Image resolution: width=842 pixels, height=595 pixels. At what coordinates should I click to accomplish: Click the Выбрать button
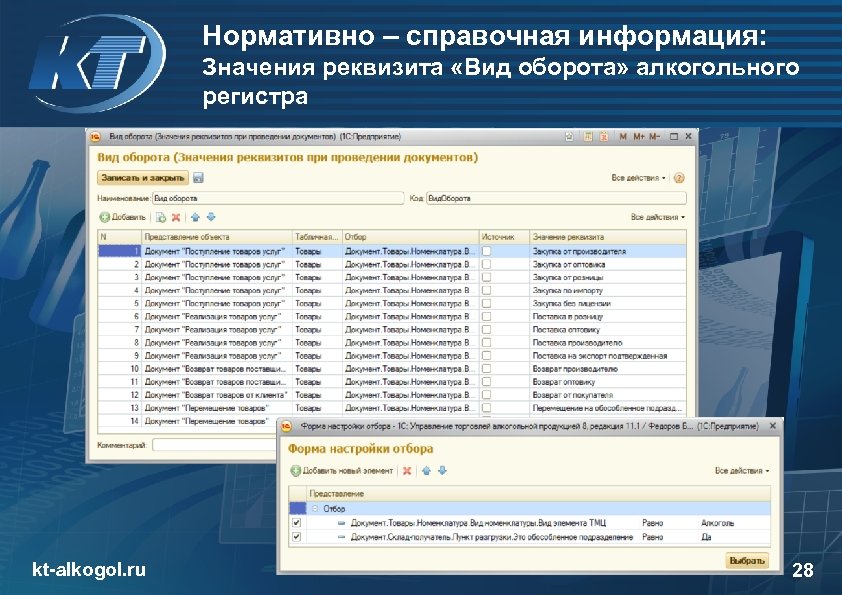point(746,561)
